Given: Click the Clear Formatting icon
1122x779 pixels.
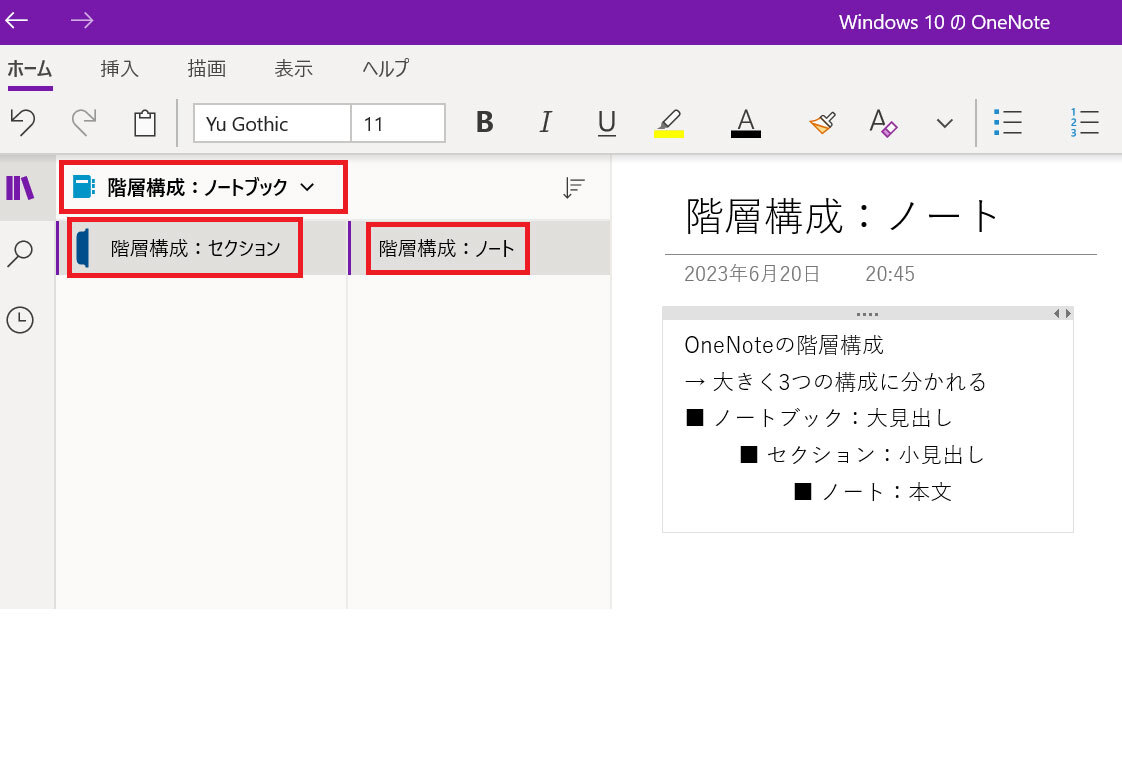Looking at the screenshot, I should [883, 123].
